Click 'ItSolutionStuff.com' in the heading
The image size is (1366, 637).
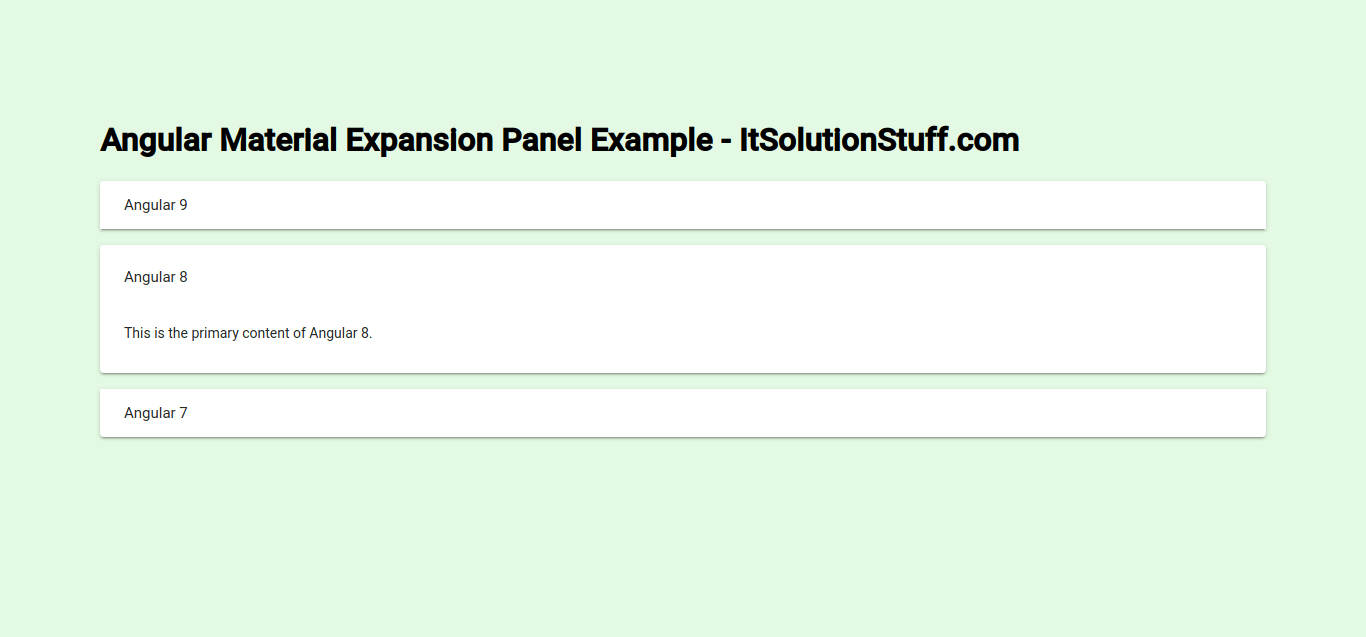pyautogui.click(x=879, y=140)
